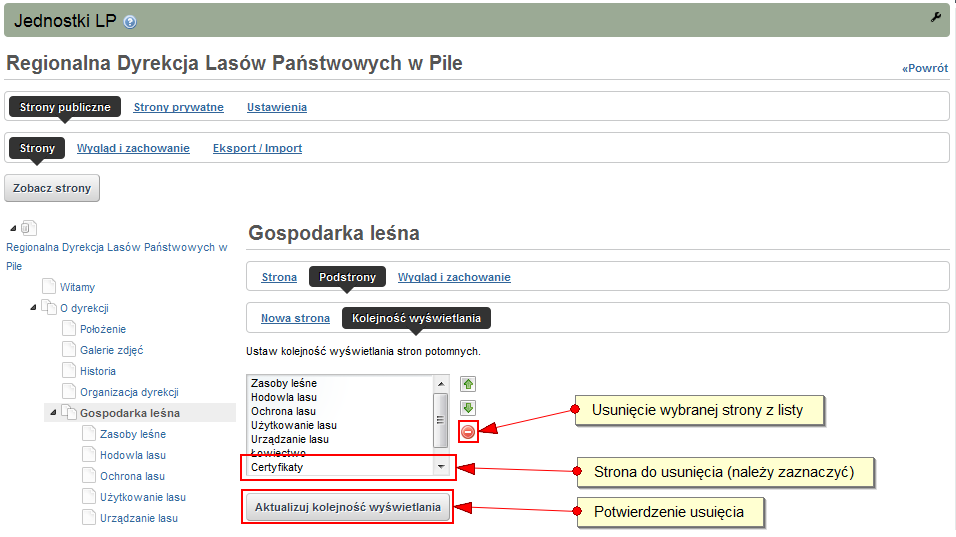This screenshot has width=956, height=537.
Task: Open Organizacja dyrekcji page in tree
Action: [x=129, y=392]
